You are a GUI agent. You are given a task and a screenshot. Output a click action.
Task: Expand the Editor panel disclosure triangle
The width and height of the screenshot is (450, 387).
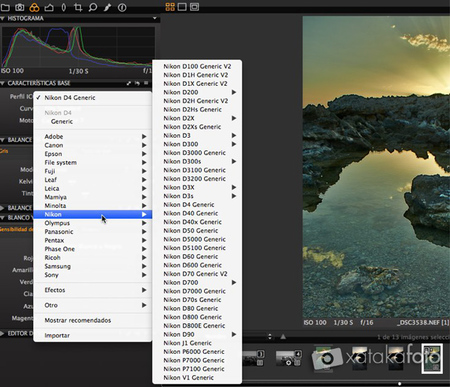coord(3,333)
